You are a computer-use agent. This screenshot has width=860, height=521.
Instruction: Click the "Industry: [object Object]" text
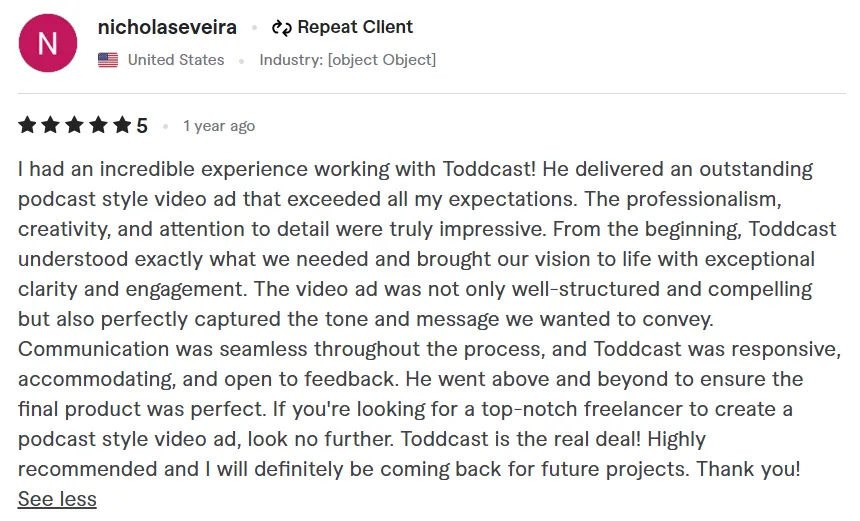(x=347, y=60)
